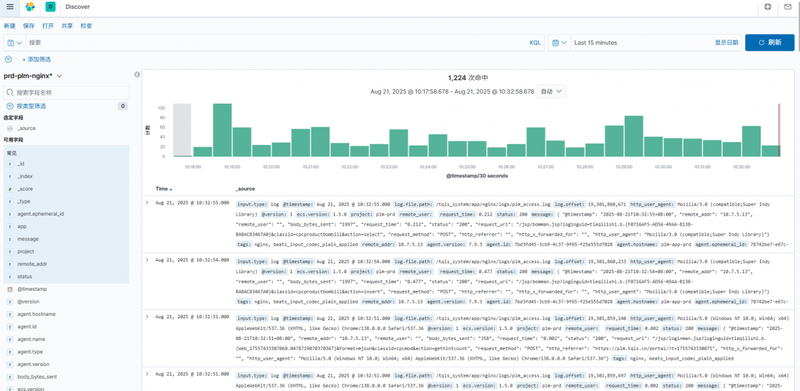Click the filter options circle icon
Image resolution: width=800 pixels, height=391 pixels.
(8, 60)
